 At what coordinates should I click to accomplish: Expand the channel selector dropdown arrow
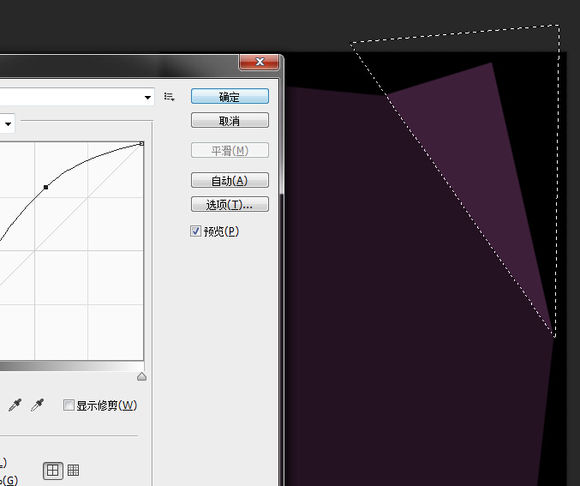pyautogui.click(x=8, y=124)
